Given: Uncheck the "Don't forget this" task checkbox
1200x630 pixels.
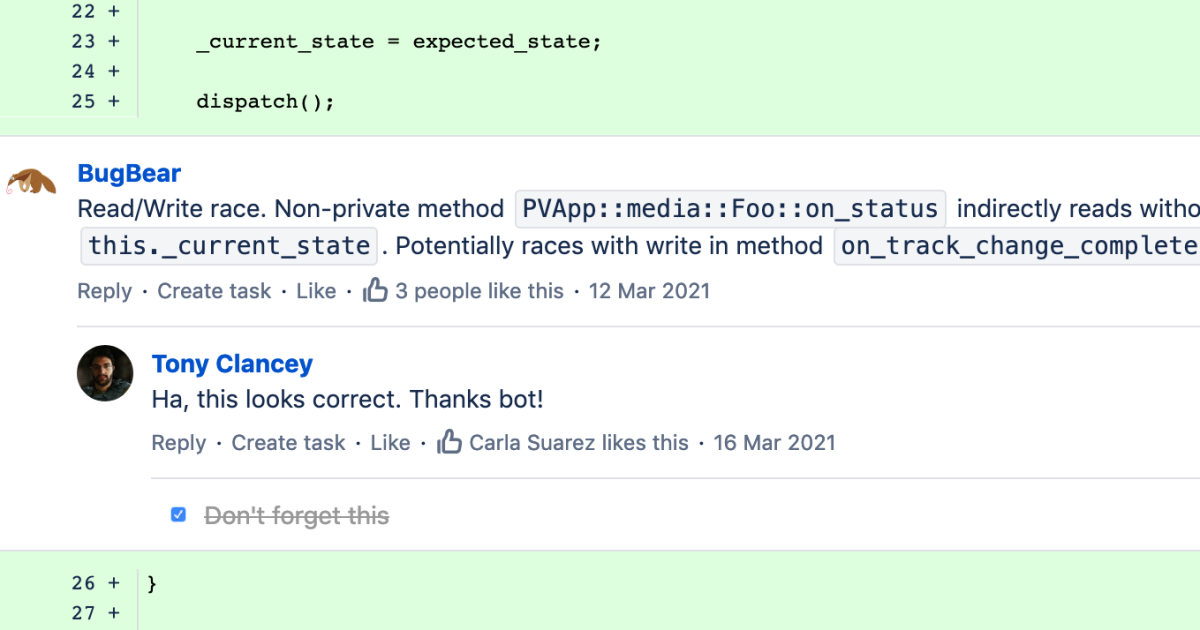Looking at the screenshot, I should click(178, 515).
